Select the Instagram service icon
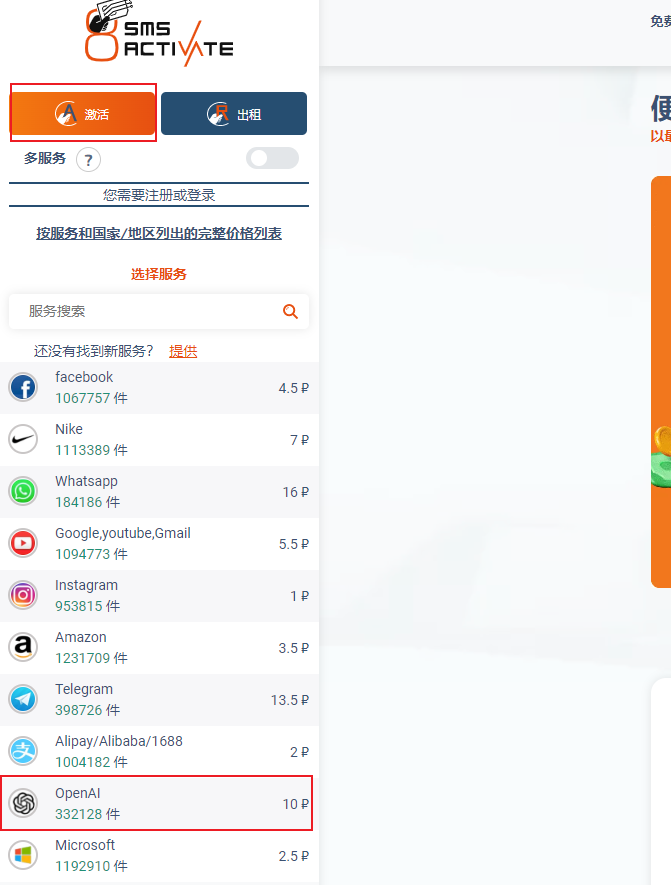Image resolution: width=671 pixels, height=885 pixels. 23,595
